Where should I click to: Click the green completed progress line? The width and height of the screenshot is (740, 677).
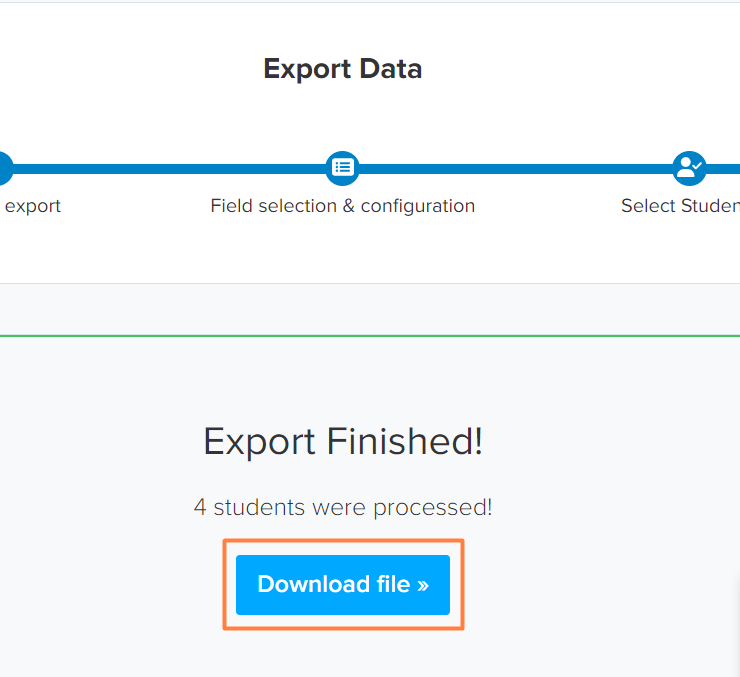[x=370, y=336]
